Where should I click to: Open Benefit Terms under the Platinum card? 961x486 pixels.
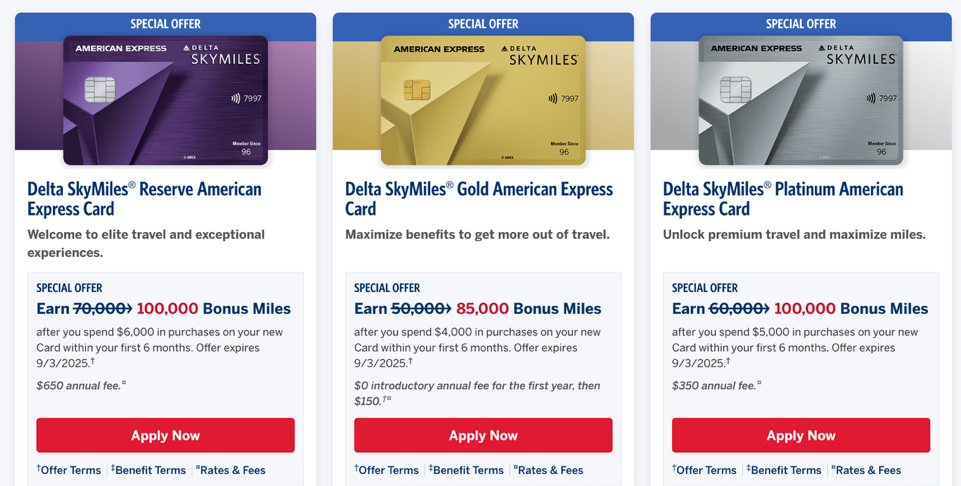pyautogui.click(x=784, y=470)
